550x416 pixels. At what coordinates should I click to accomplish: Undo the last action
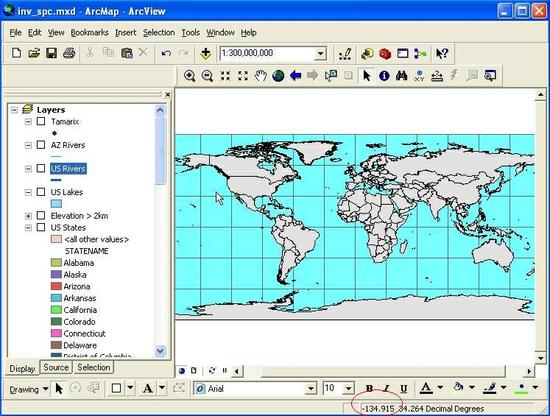(x=166, y=53)
